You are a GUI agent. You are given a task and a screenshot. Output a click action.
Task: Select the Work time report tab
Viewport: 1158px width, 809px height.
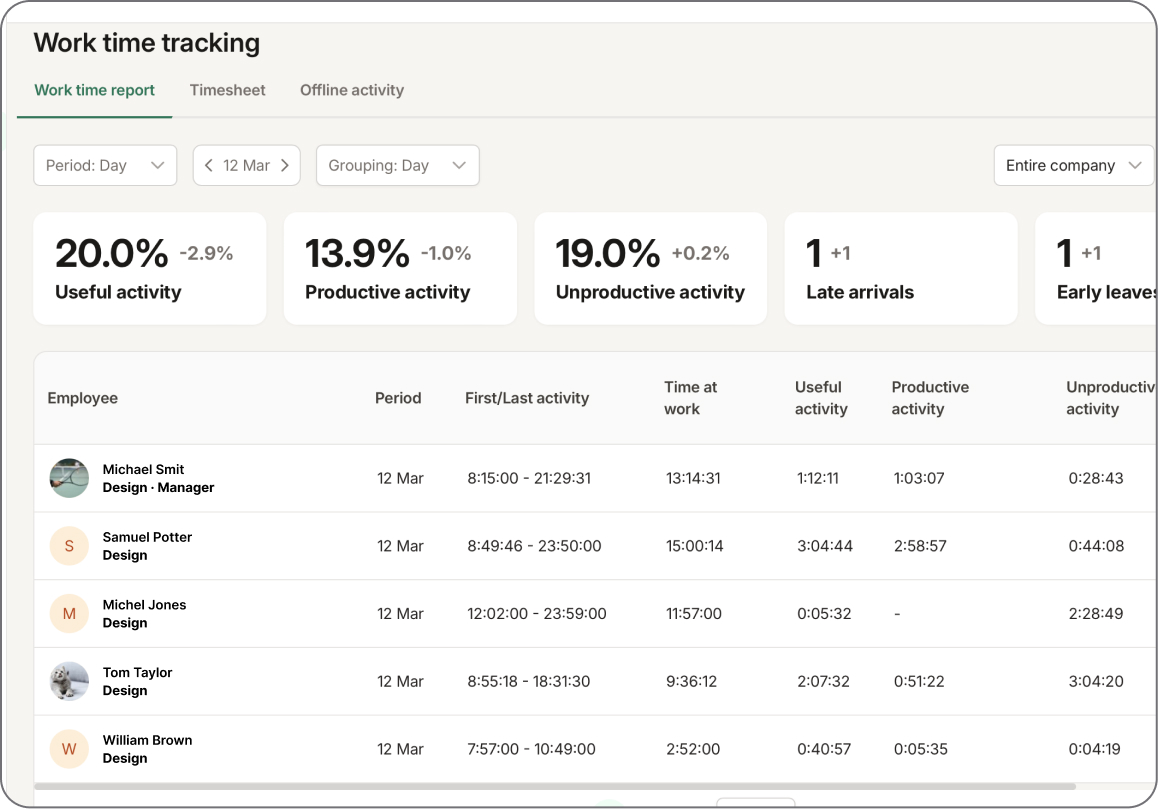click(x=95, y=90)
